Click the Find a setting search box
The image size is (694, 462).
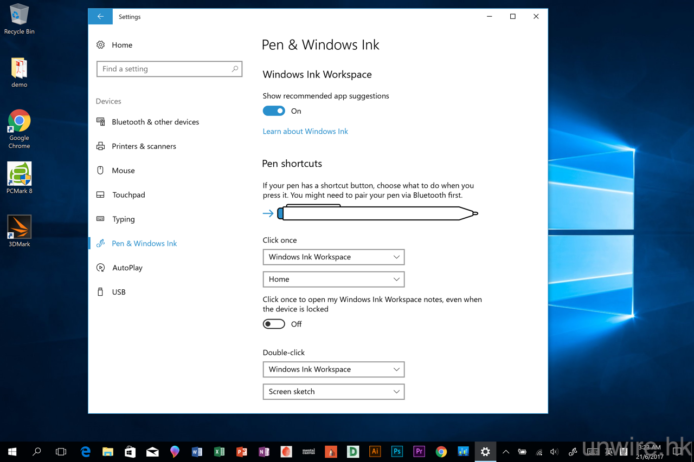168,69
